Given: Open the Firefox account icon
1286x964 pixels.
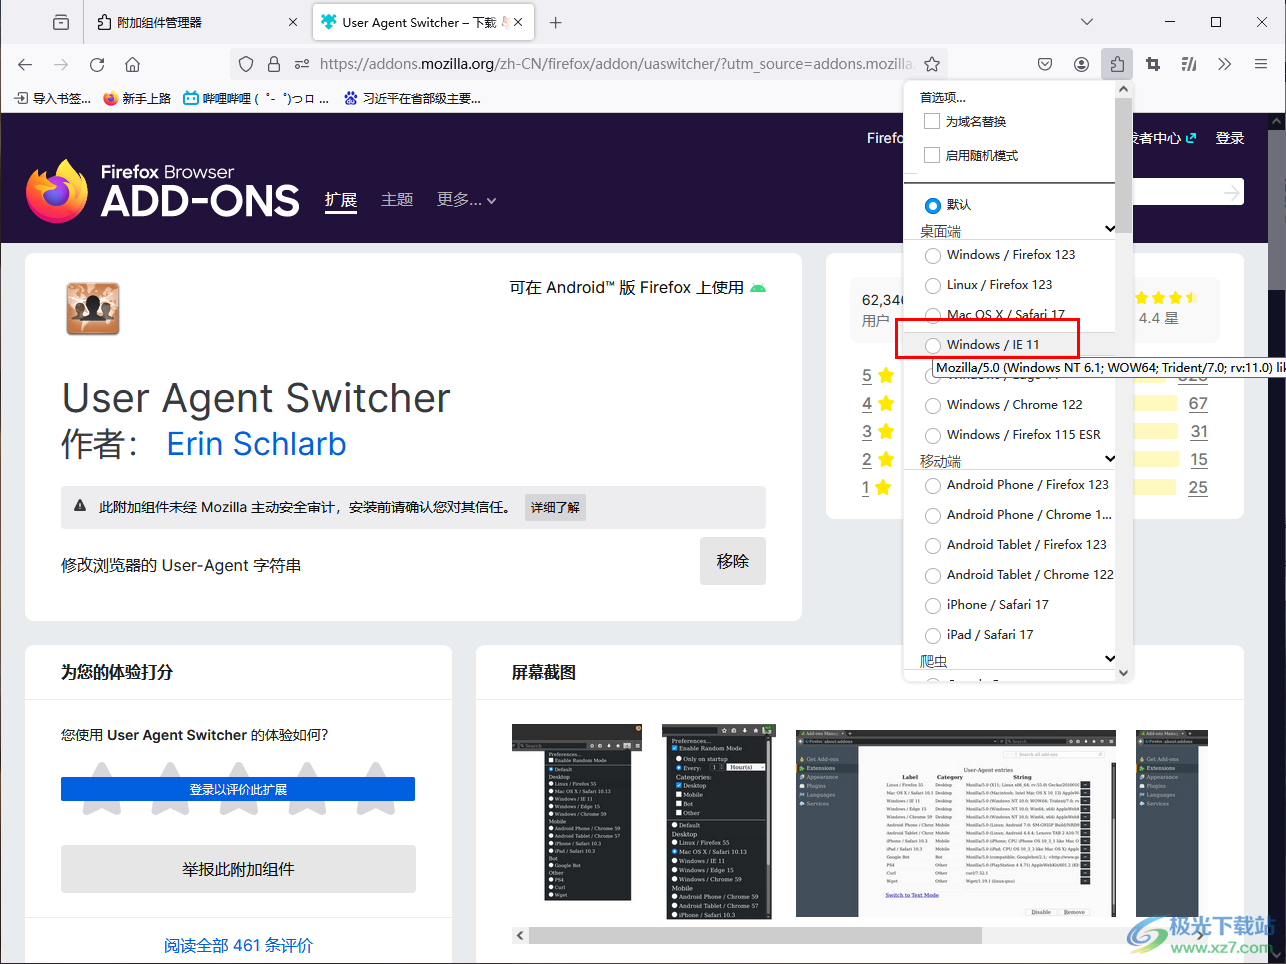Looking at the screenshot, I should tap(1081, 64).
